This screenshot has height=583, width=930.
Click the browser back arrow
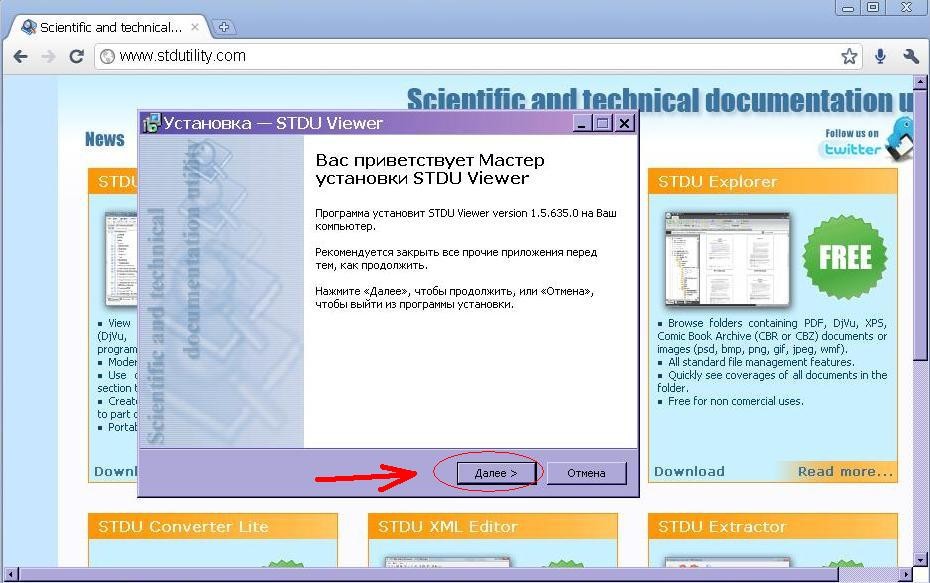click(21, 56)
